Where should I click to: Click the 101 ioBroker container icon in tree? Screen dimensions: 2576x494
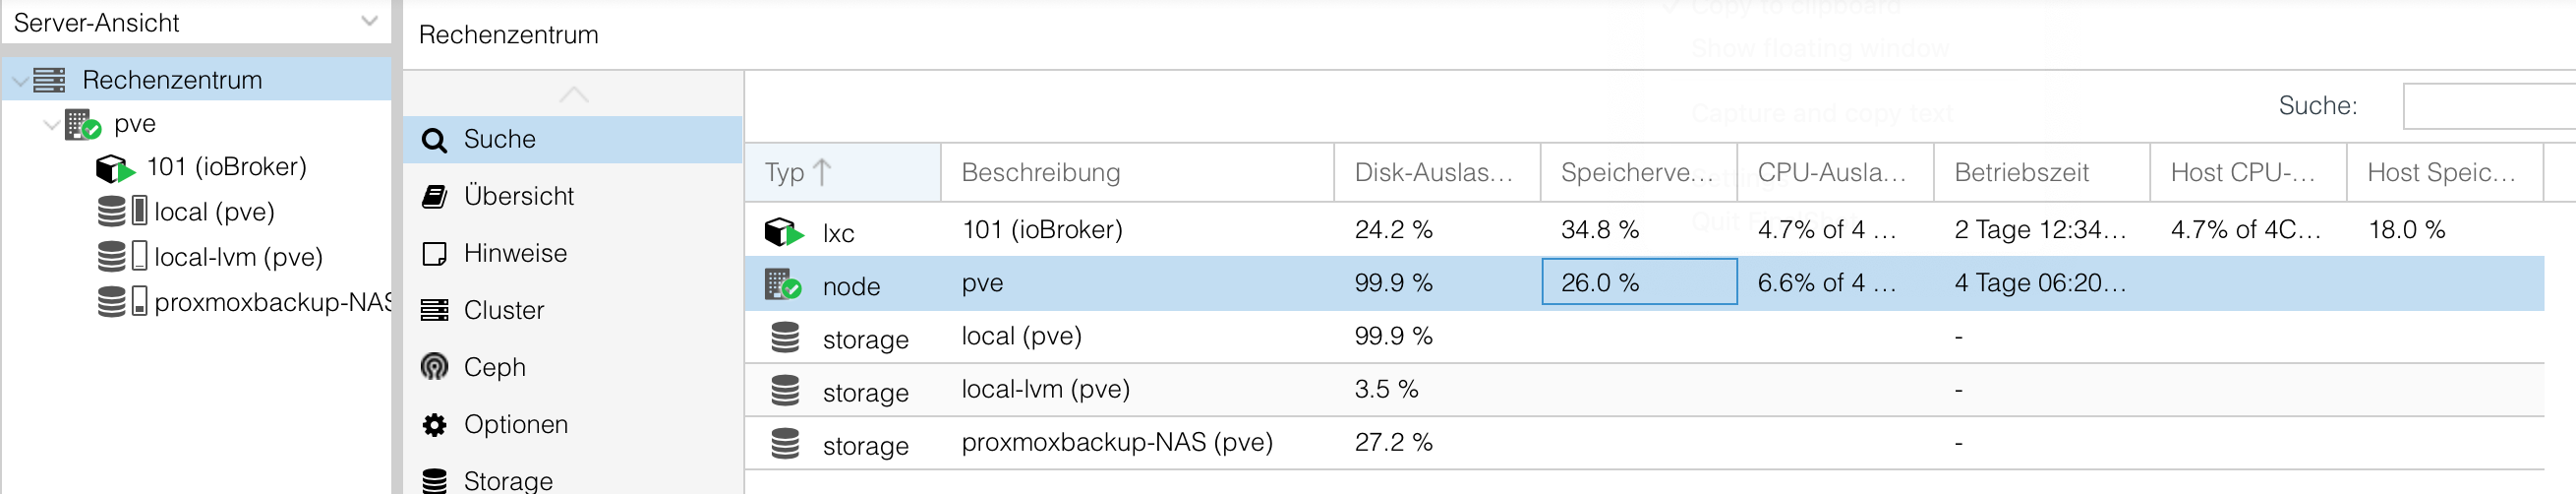[x=114, y=168]
